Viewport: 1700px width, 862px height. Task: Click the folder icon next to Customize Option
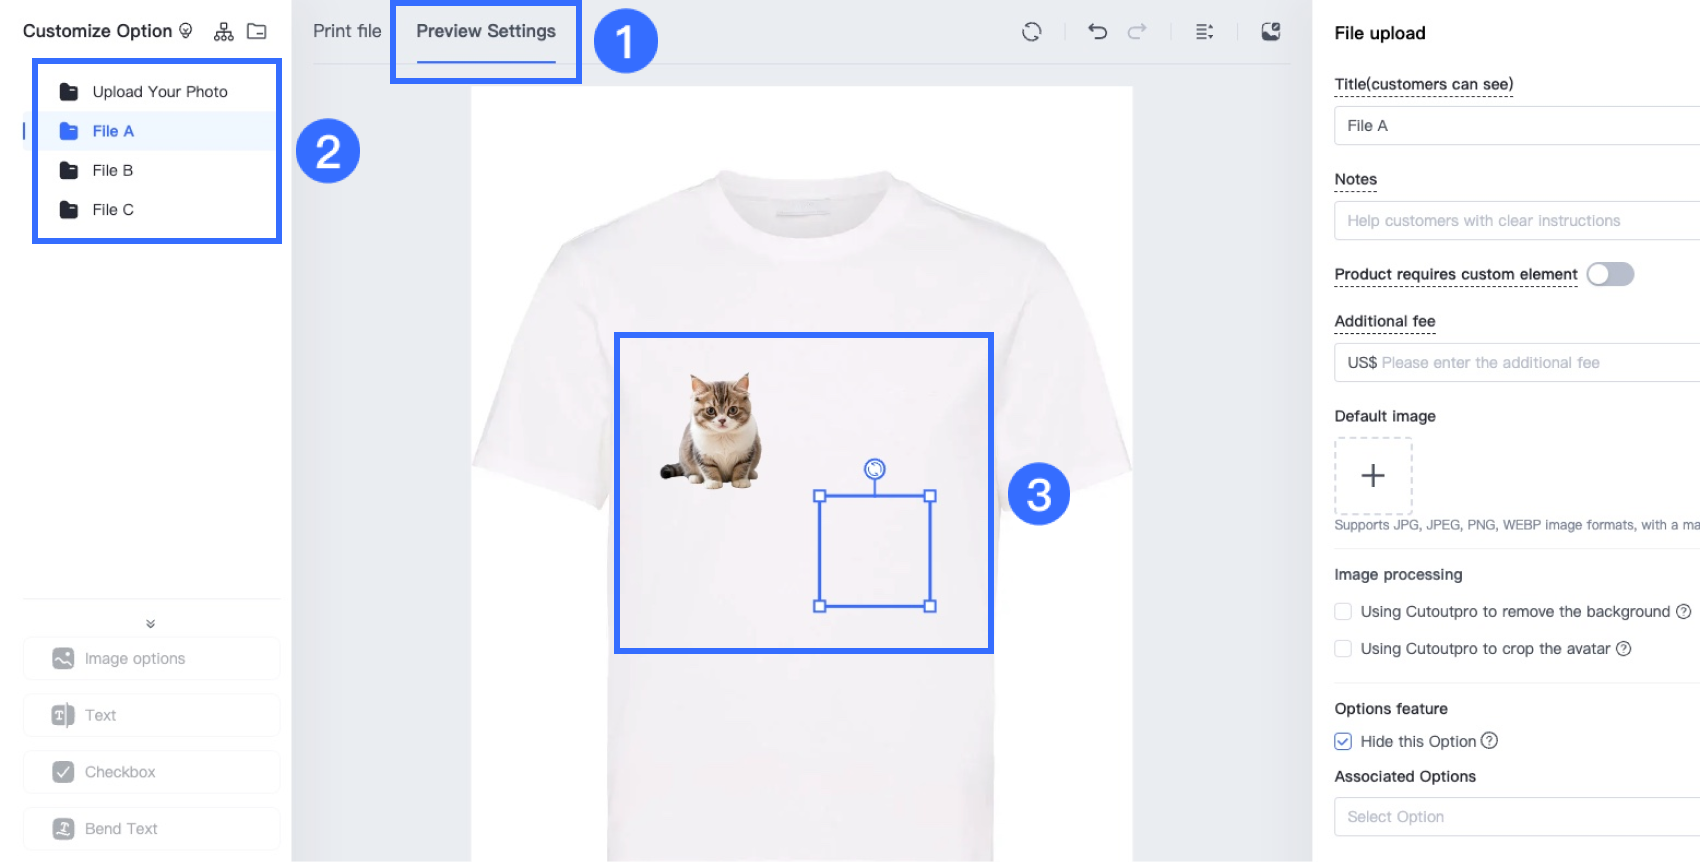coord(257,32)
